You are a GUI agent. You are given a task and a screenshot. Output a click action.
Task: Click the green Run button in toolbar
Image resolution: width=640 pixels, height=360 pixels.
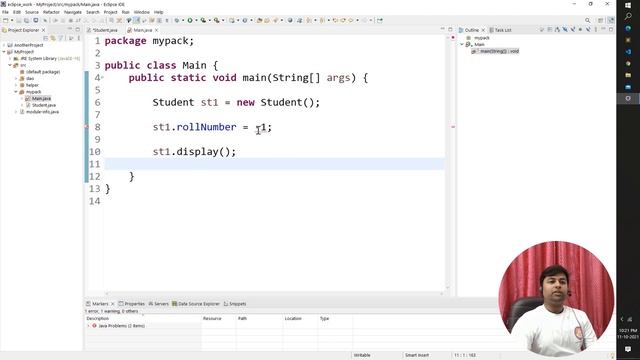[x=190, y=20]
